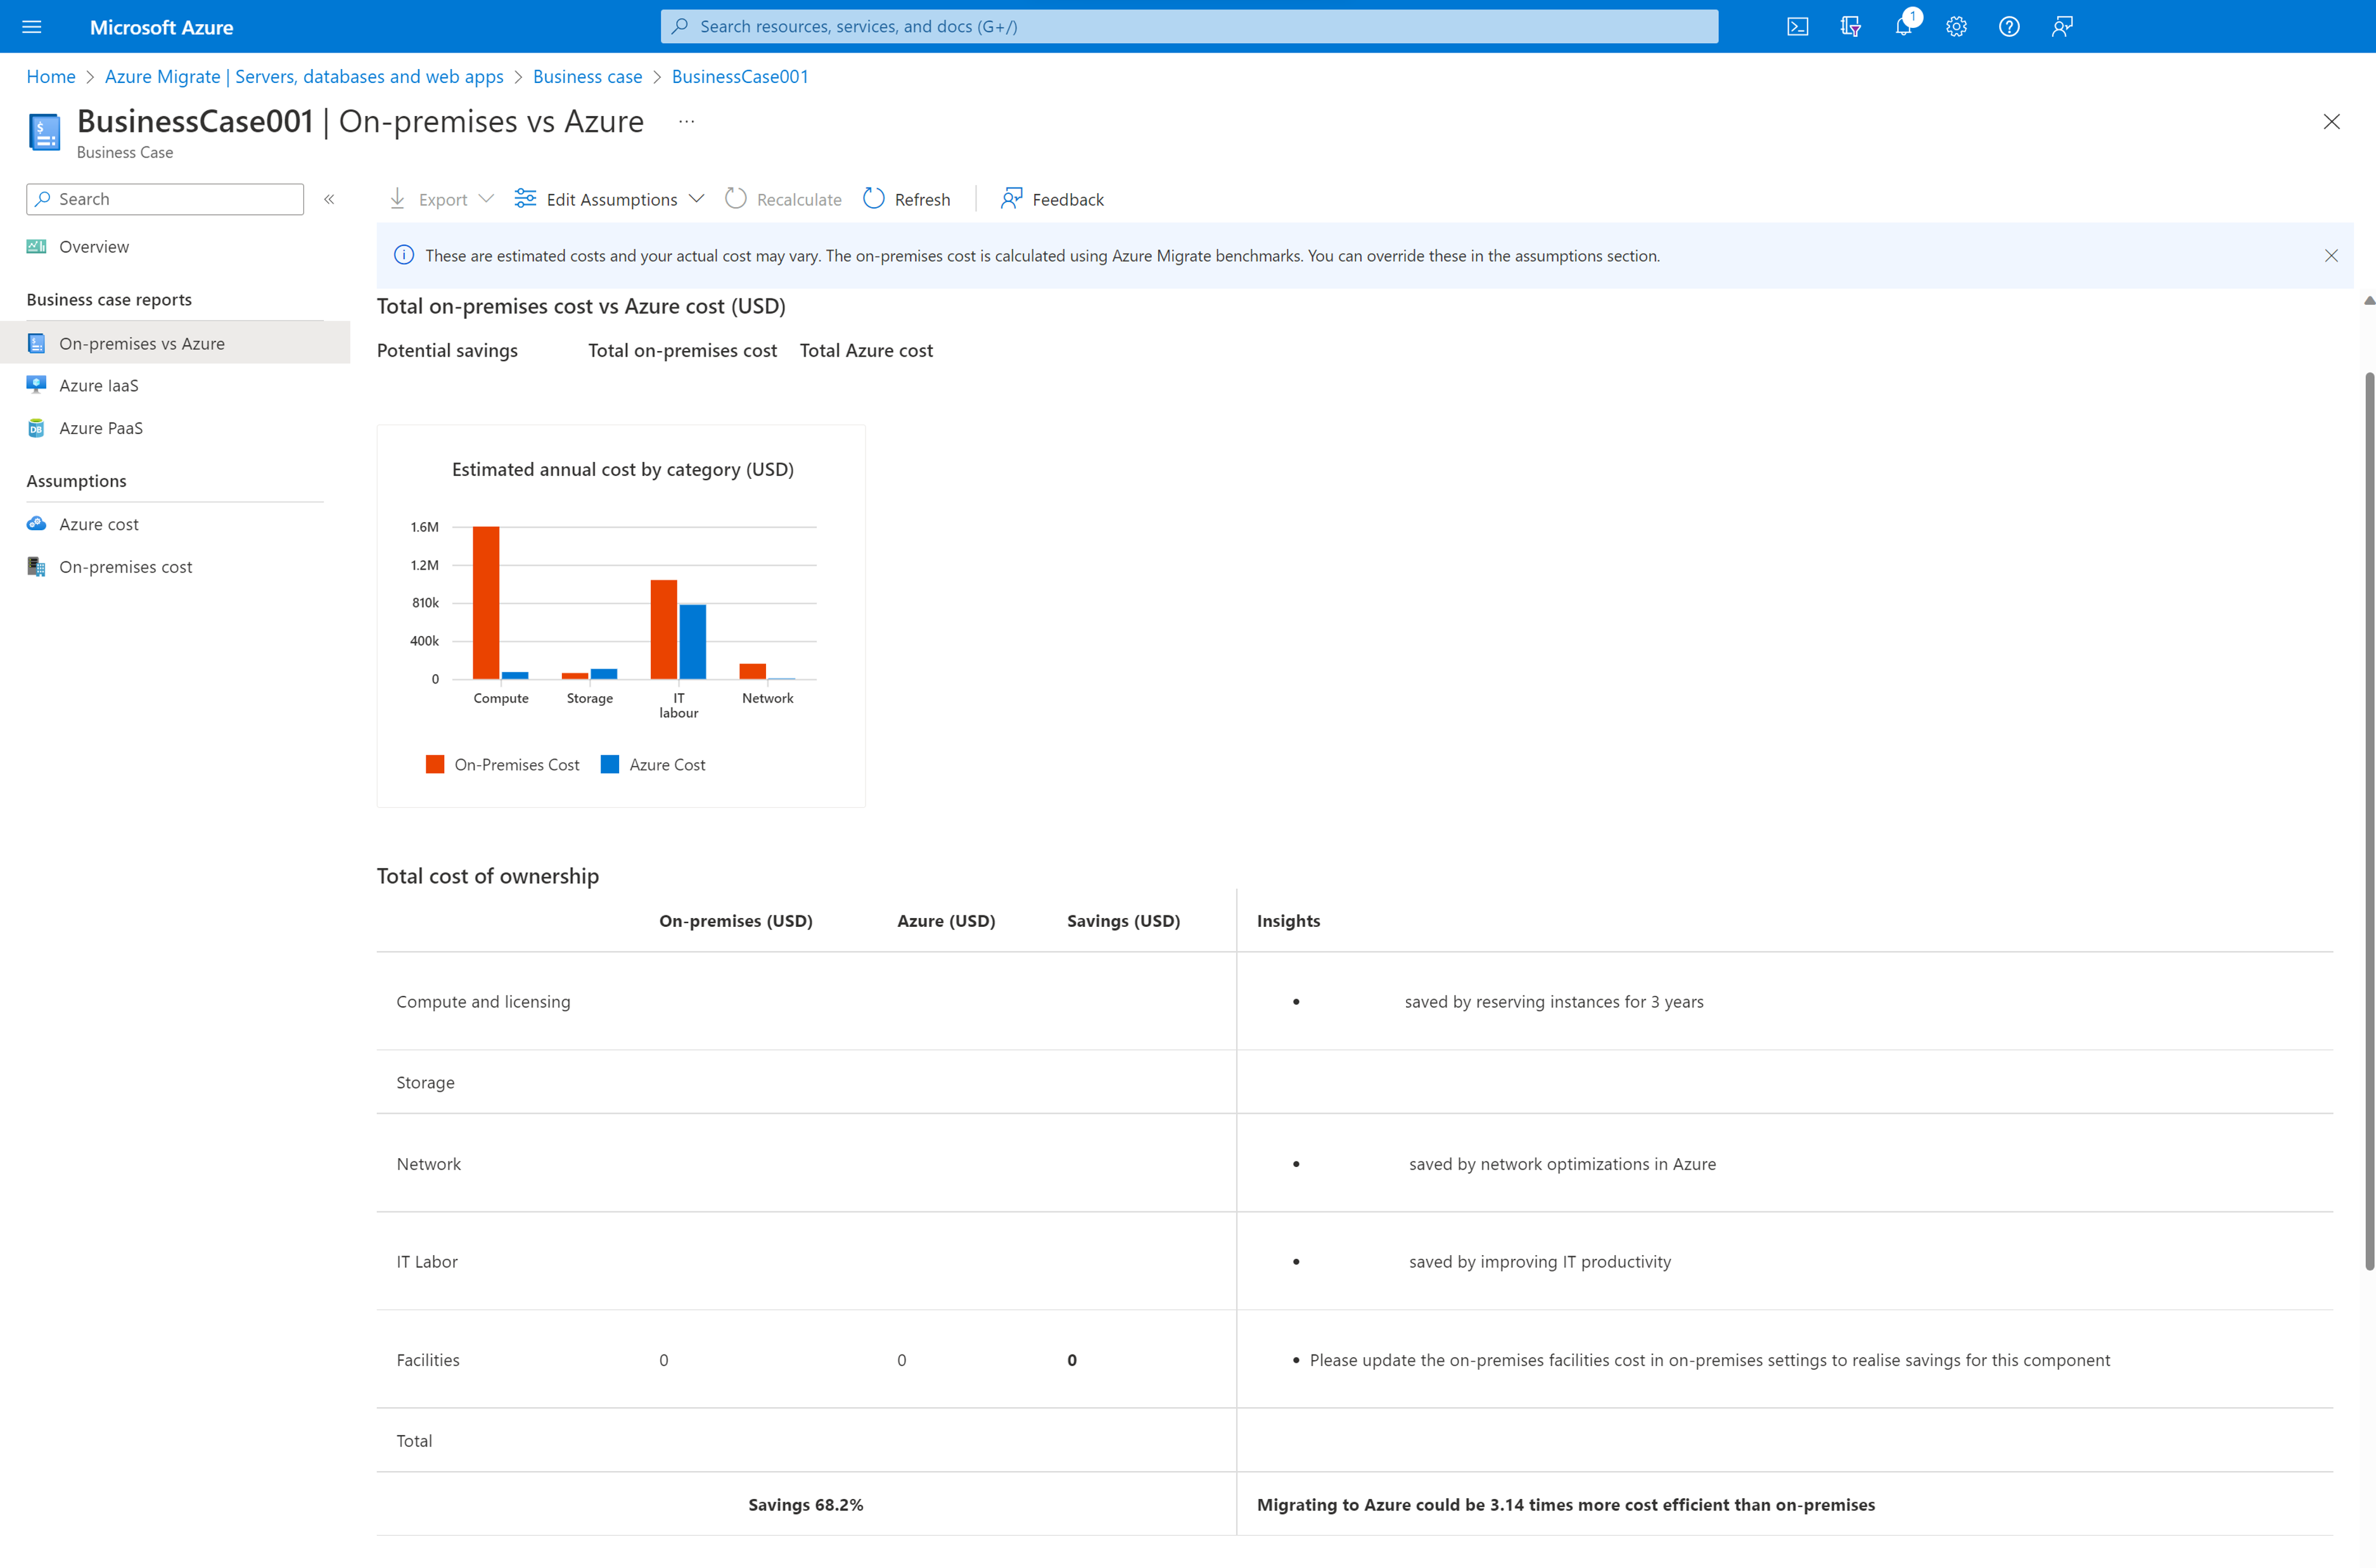Click the Edit Assumptions button
Viewport: 2376px width, 1568px height.
pyautogui.click(x=611, y=198)
